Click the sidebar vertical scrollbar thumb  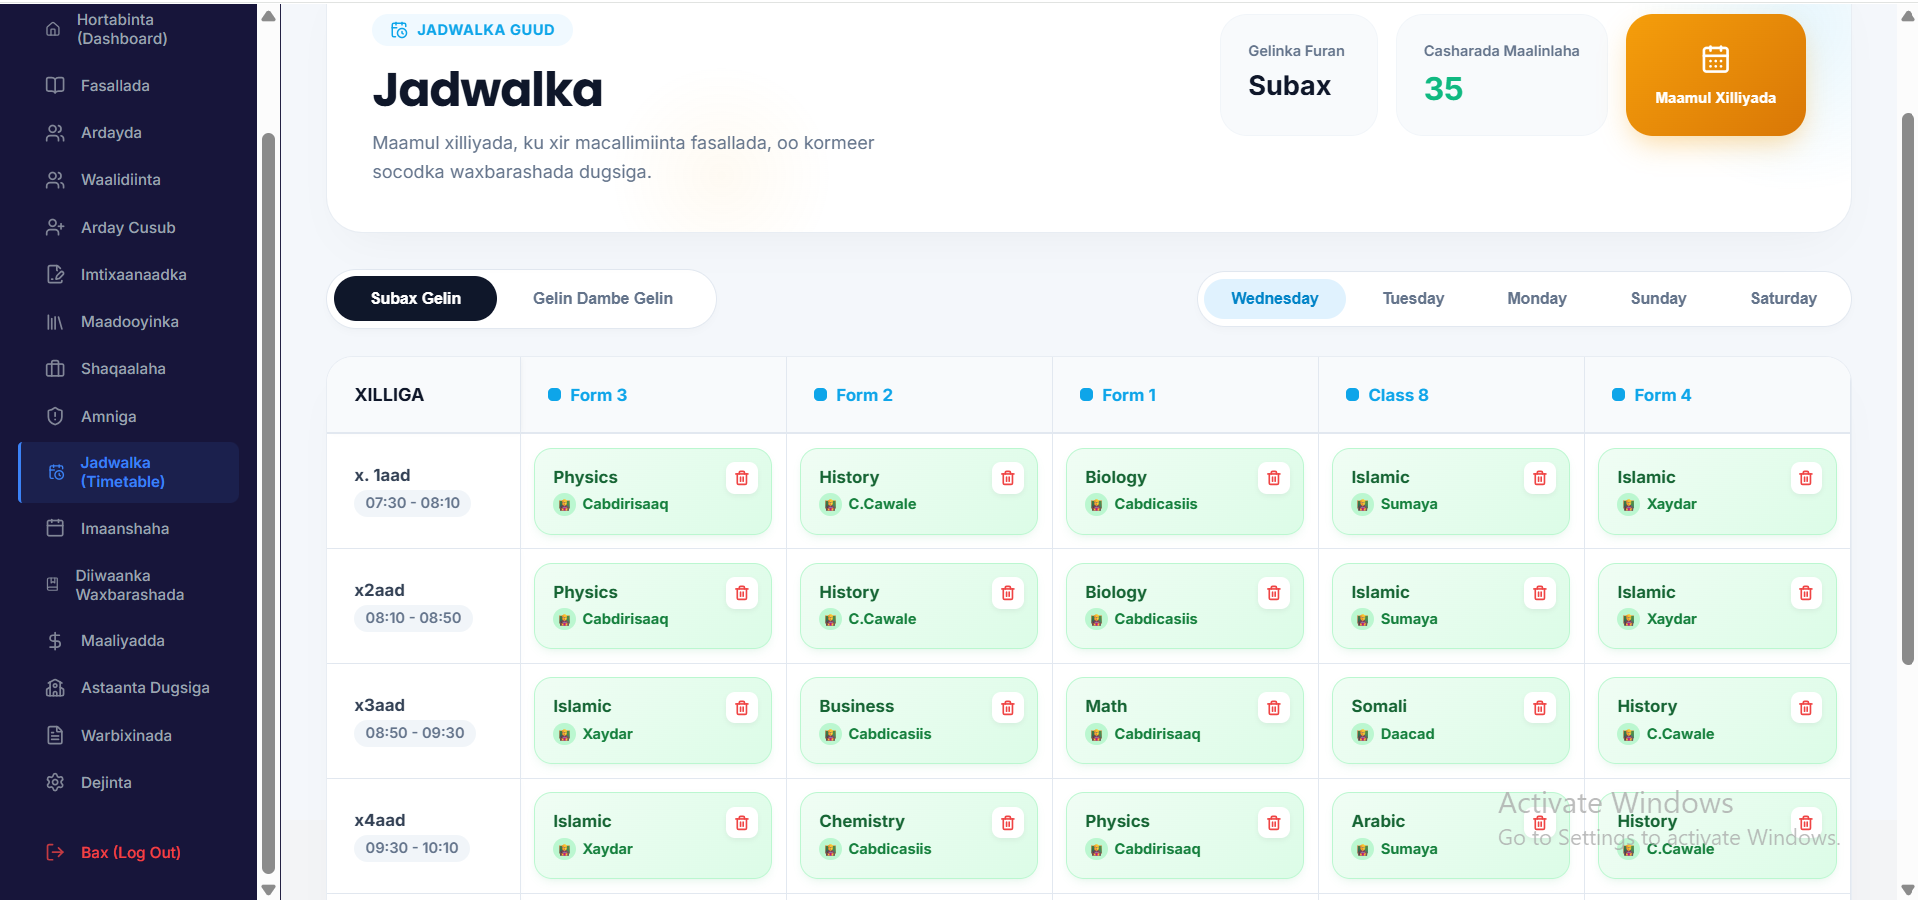(x=268, y=503)
